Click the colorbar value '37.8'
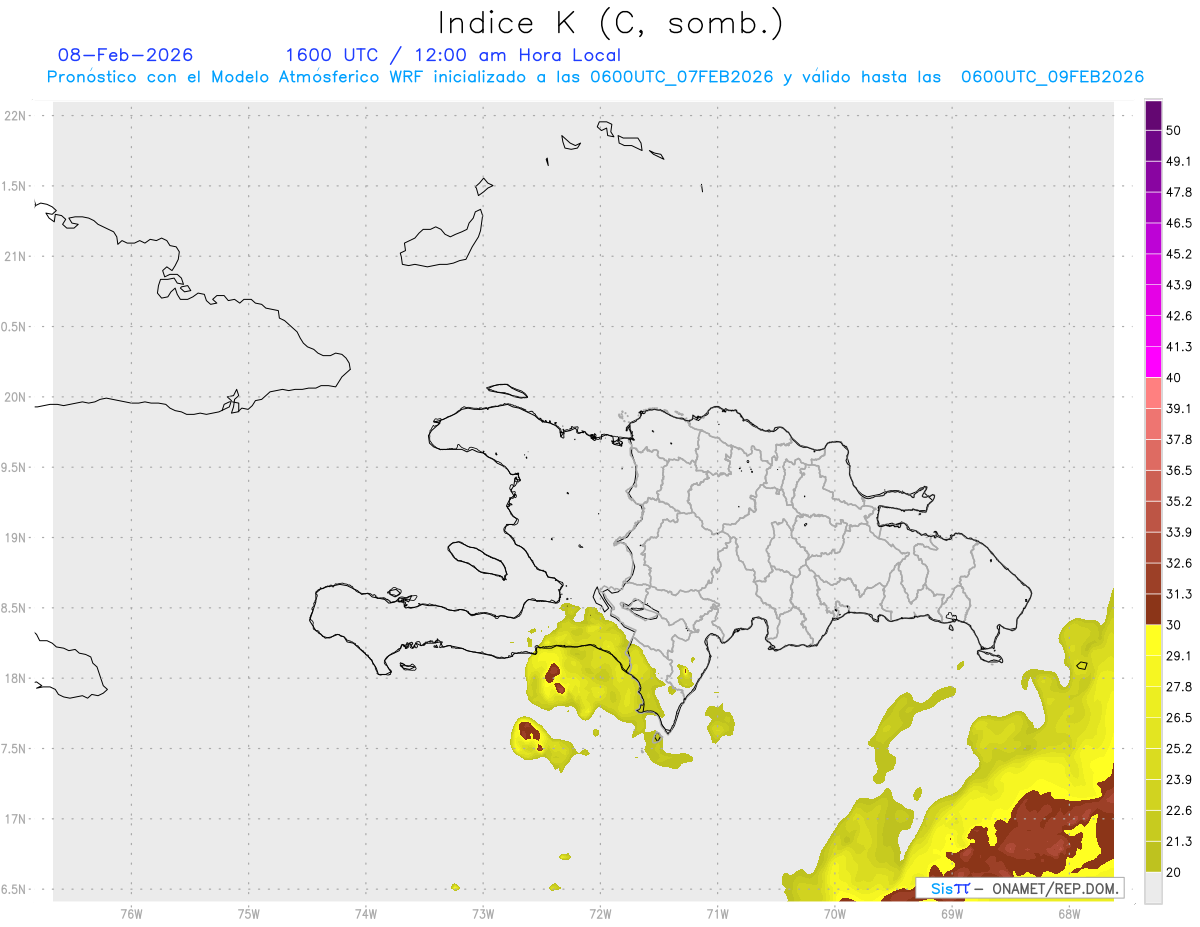Screen dimensions: 1200x927 point(1179,440)
